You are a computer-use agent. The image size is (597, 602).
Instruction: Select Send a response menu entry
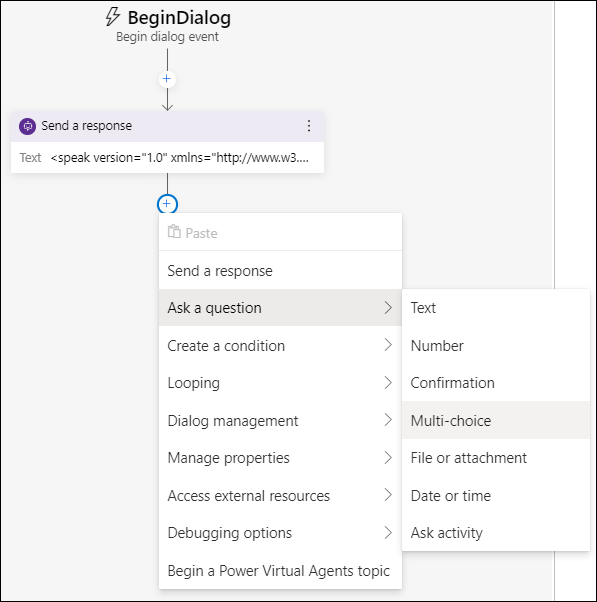[x=280, y=271]
